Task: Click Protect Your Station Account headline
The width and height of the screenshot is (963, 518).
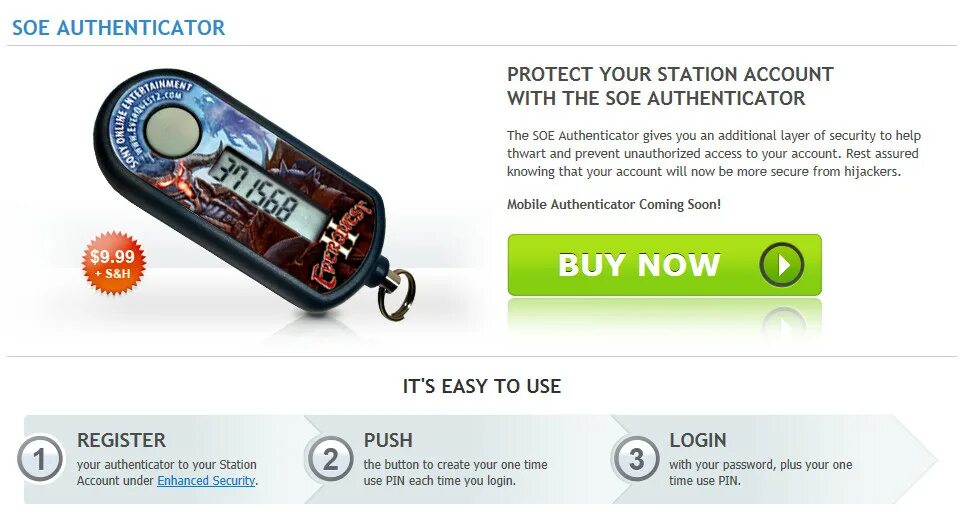Action: click(x=670, y=86)
